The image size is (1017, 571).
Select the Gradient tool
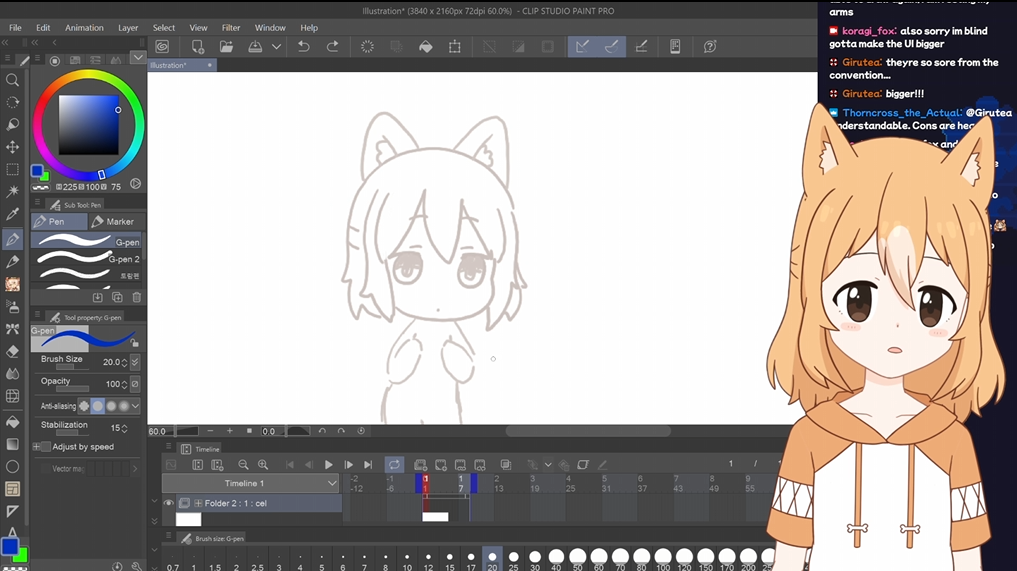(12, 444)
